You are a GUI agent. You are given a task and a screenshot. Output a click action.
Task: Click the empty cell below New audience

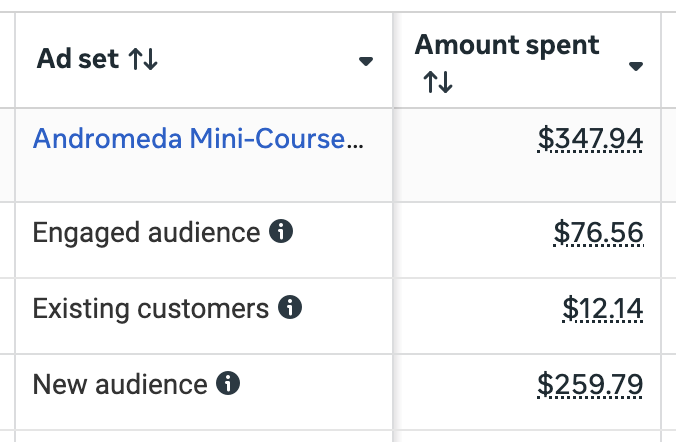pyautogui.click(x=200, y=435)
